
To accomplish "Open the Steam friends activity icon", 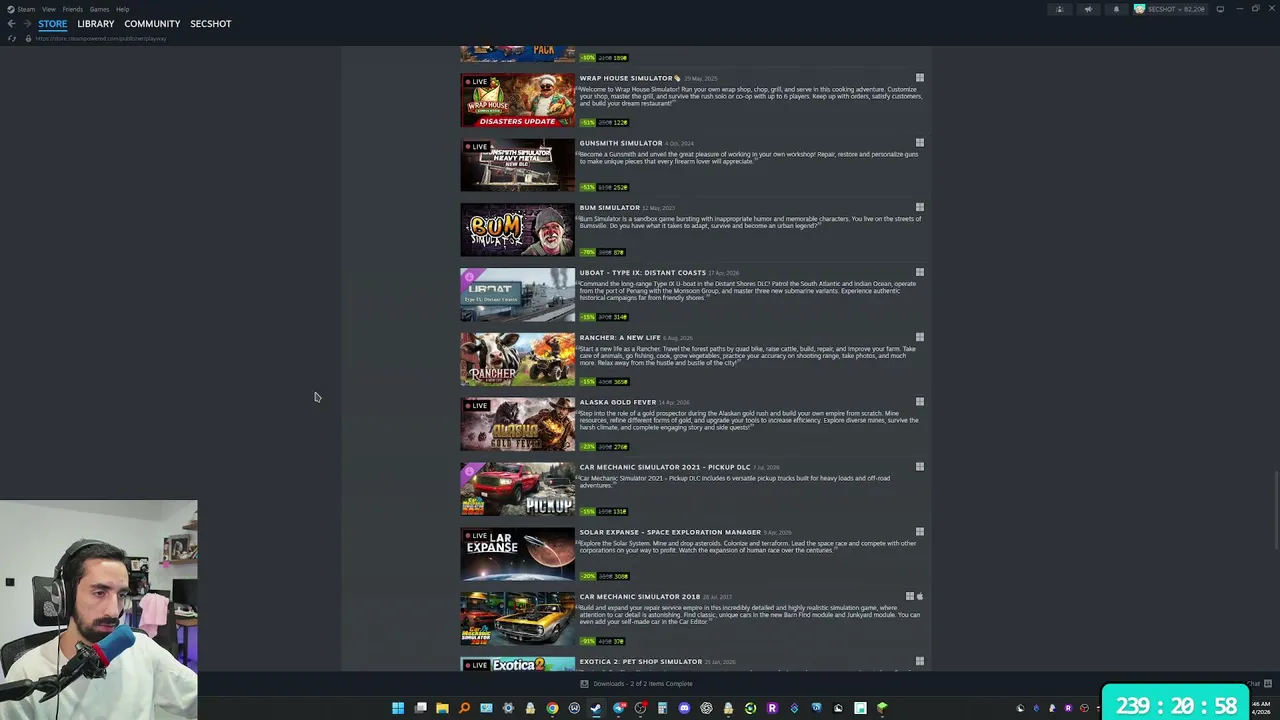I will tap(1060, 9).
